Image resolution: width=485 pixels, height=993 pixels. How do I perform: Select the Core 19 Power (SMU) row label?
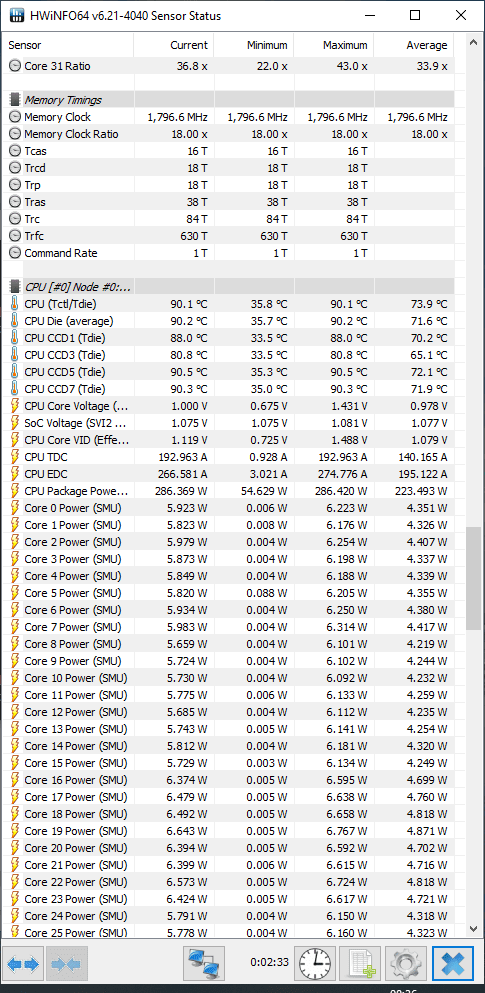coord(75,831)
